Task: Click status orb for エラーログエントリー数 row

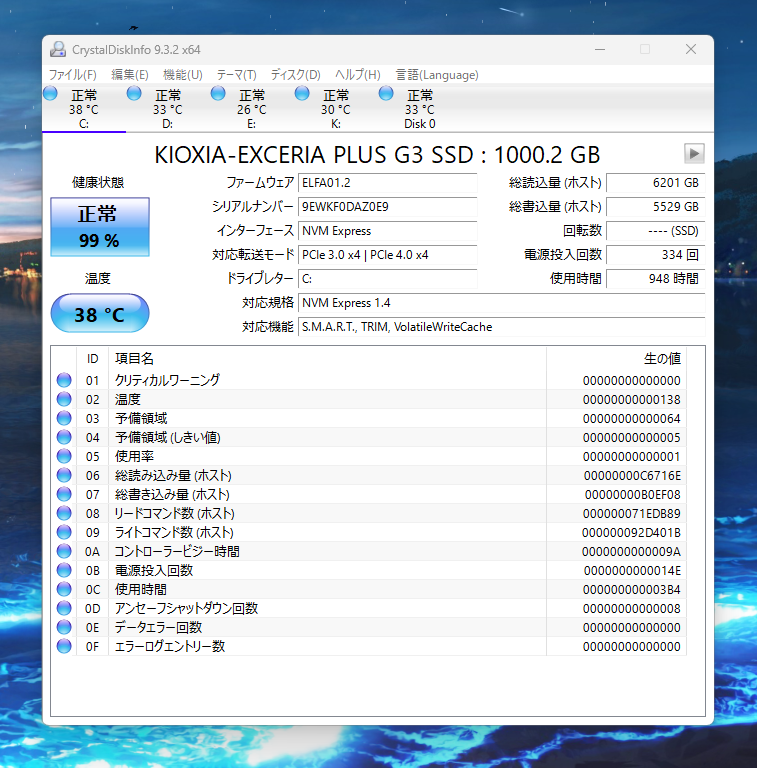Action: point(64,646)
